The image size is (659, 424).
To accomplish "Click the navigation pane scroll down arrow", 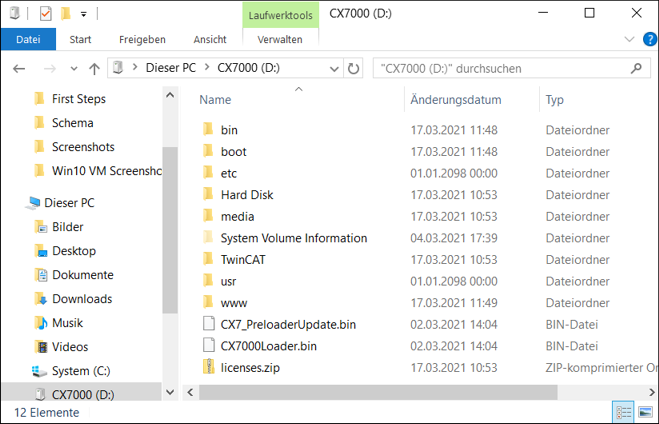I will pos(170,392).
